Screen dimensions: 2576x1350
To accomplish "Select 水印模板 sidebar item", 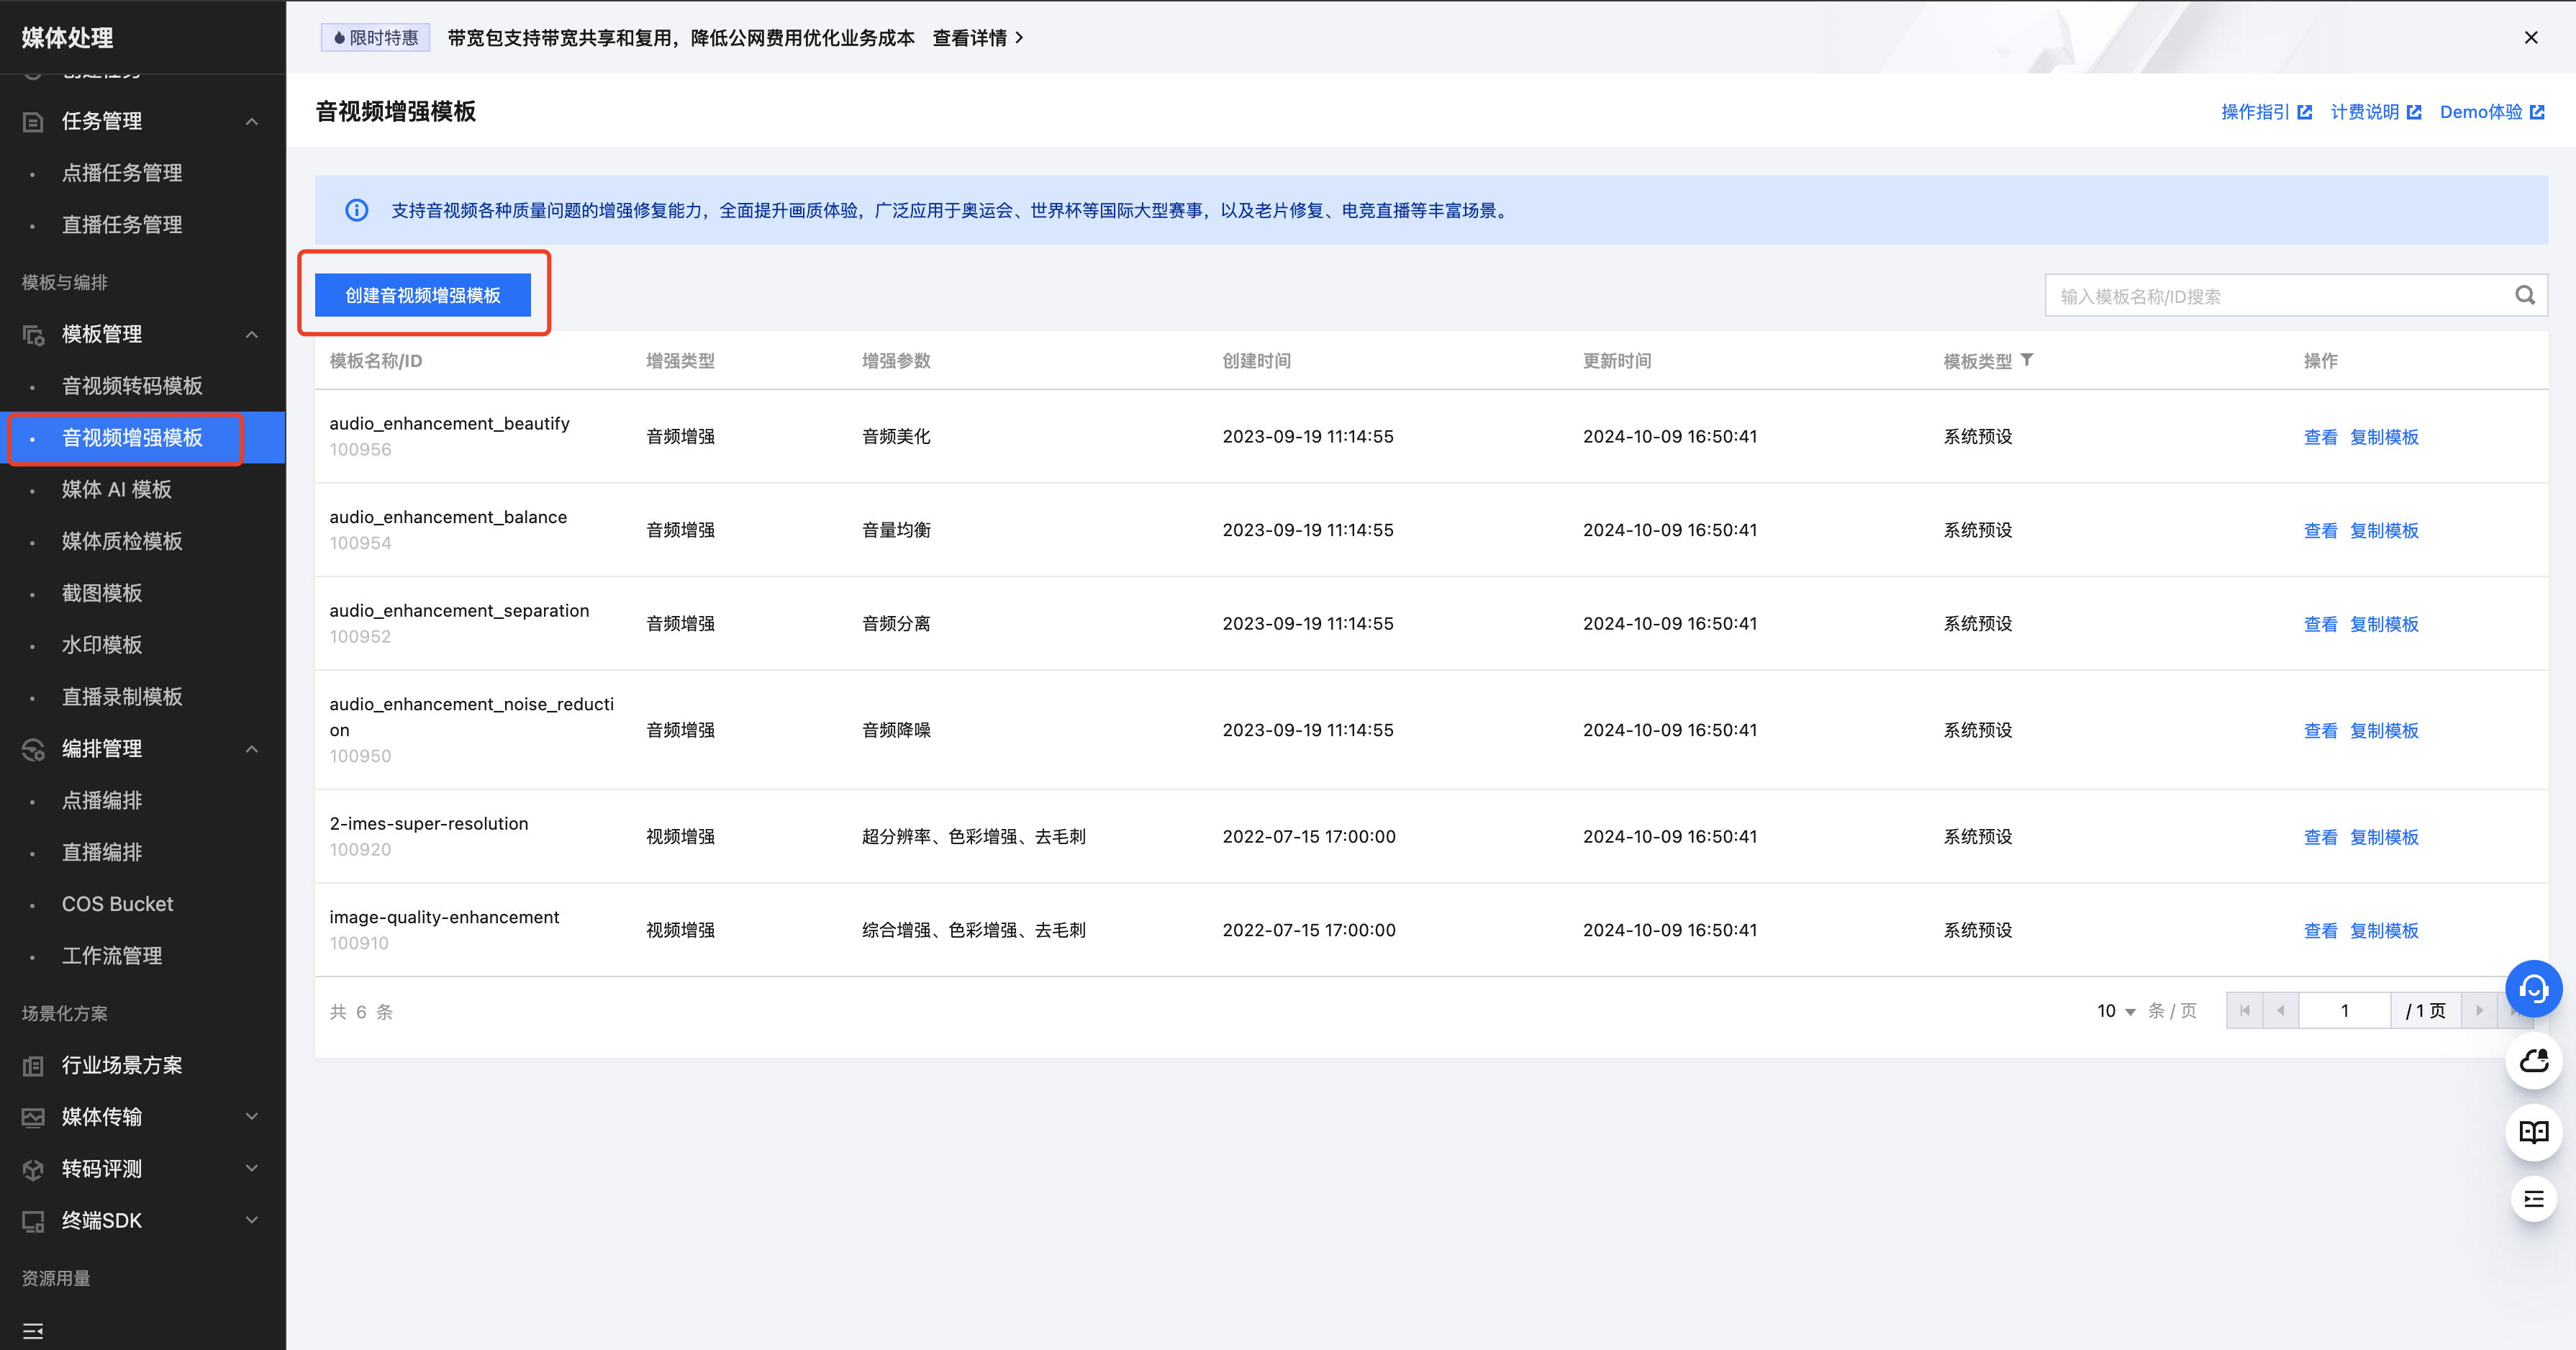I will pos(102,645).
